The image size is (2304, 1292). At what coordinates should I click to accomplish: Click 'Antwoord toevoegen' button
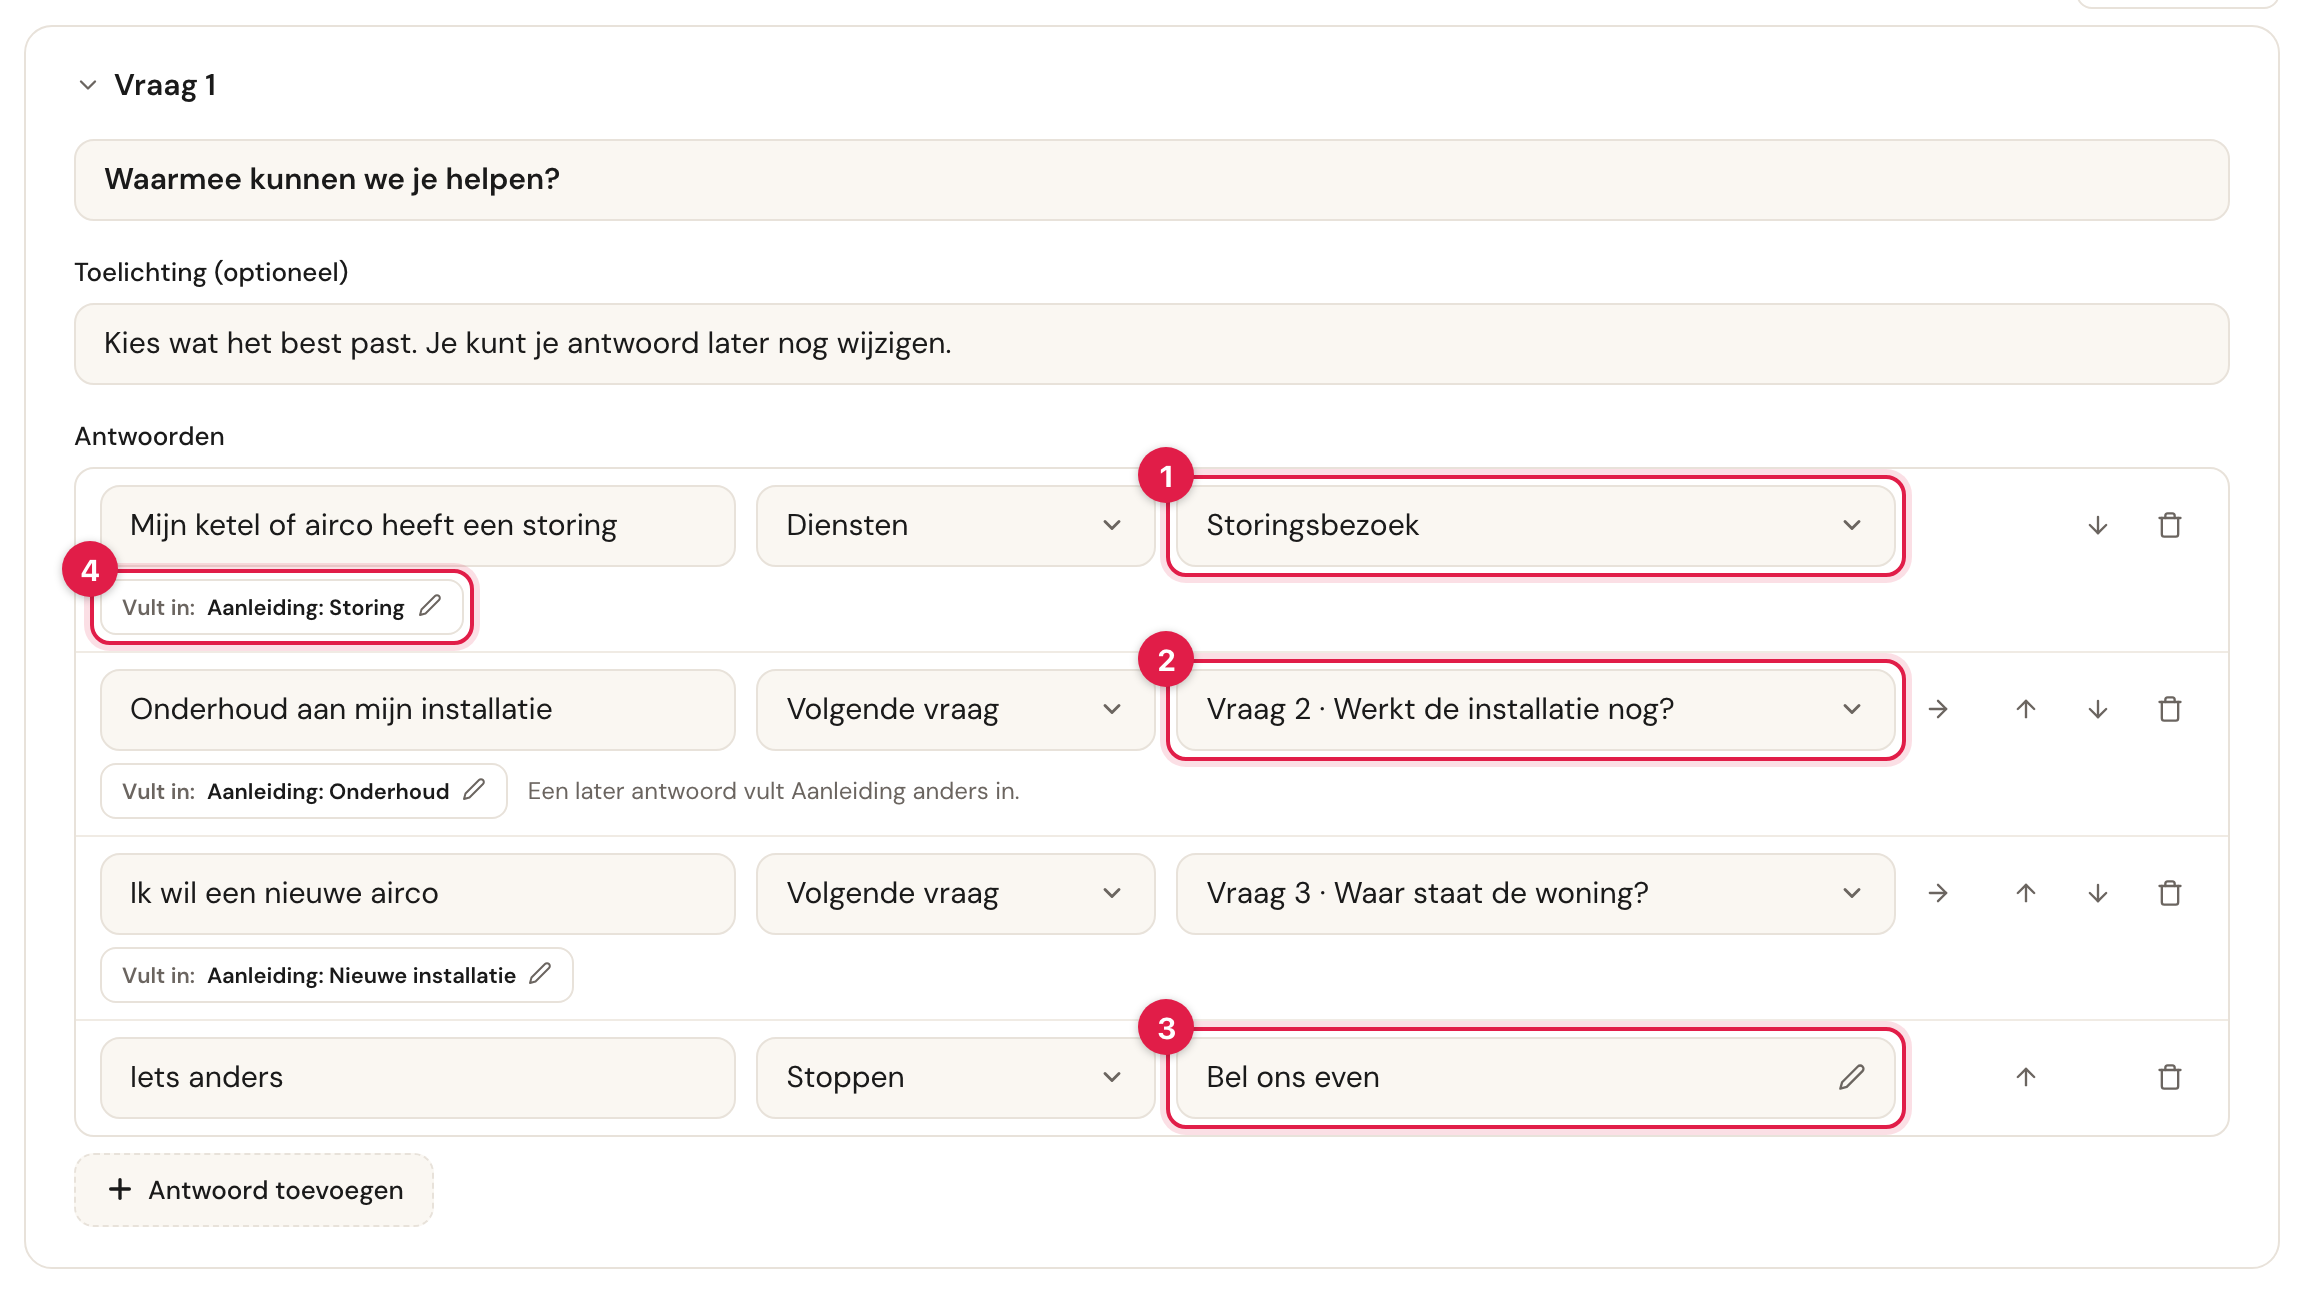254,1190
